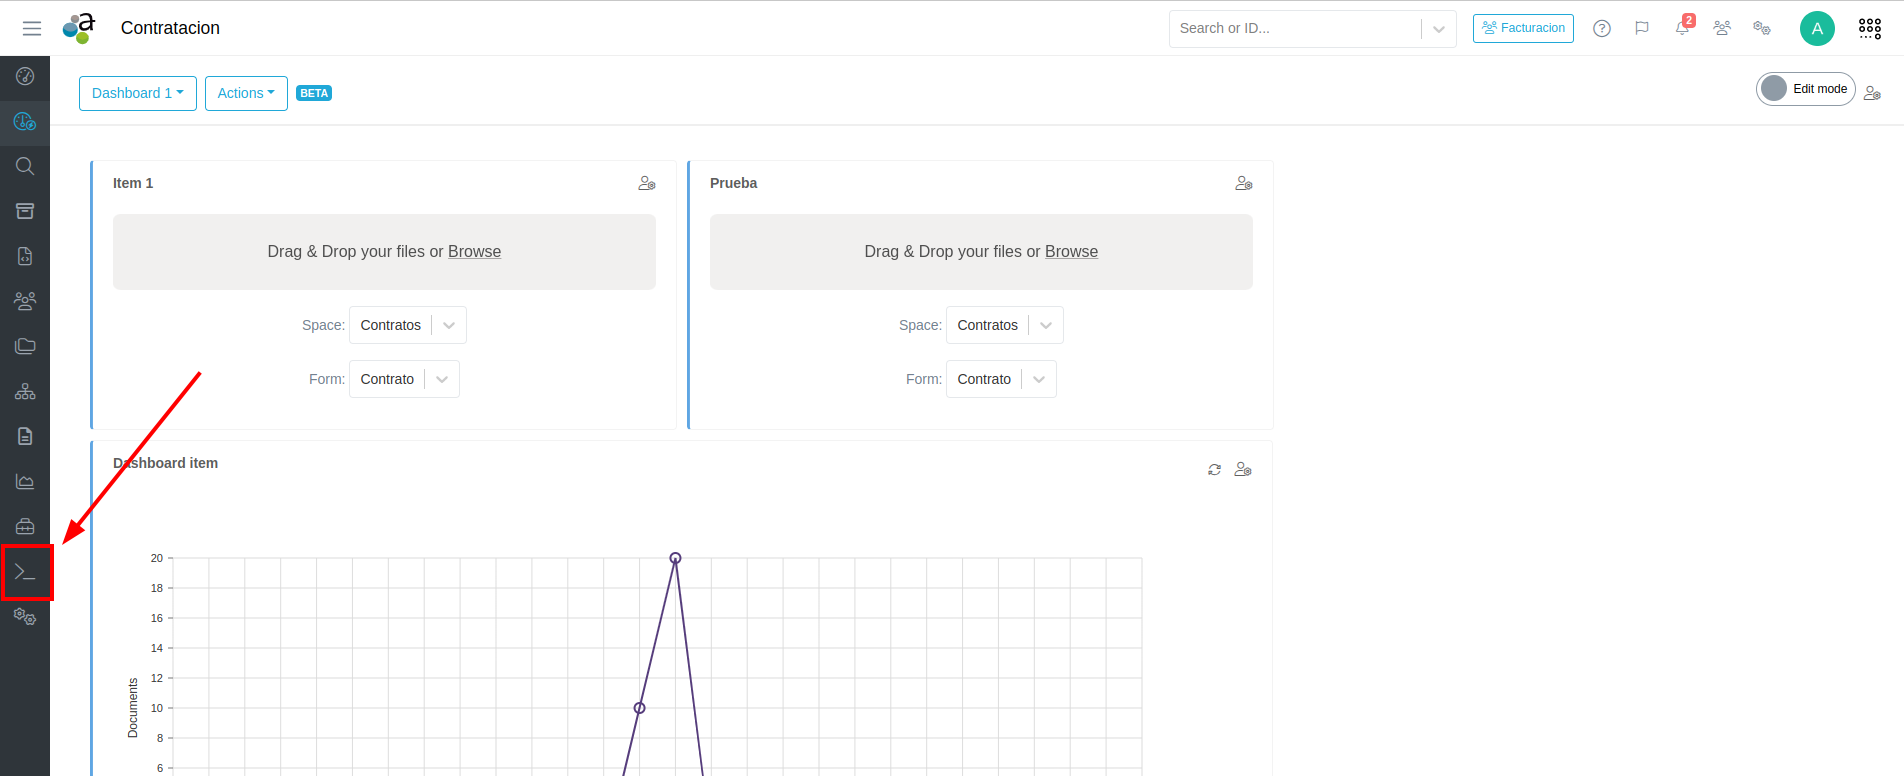The width and height of the screenshot is (1904, 776).
Task: Click Browse link in Prueba panel
Action: [x=1071, y=252]
